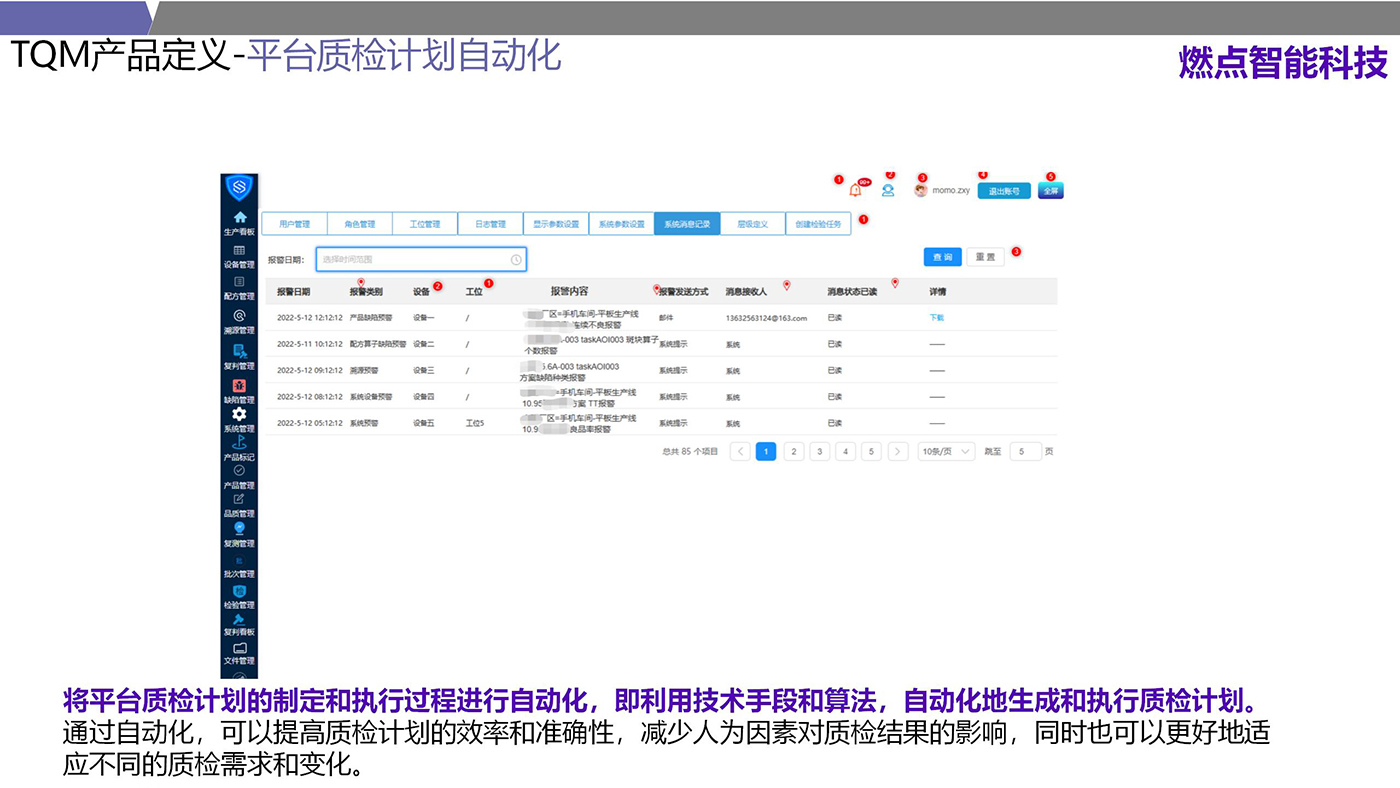Open 系统管理 gear icon in sidebar
Screen dimensions: 1400x788
pos(239,414)
